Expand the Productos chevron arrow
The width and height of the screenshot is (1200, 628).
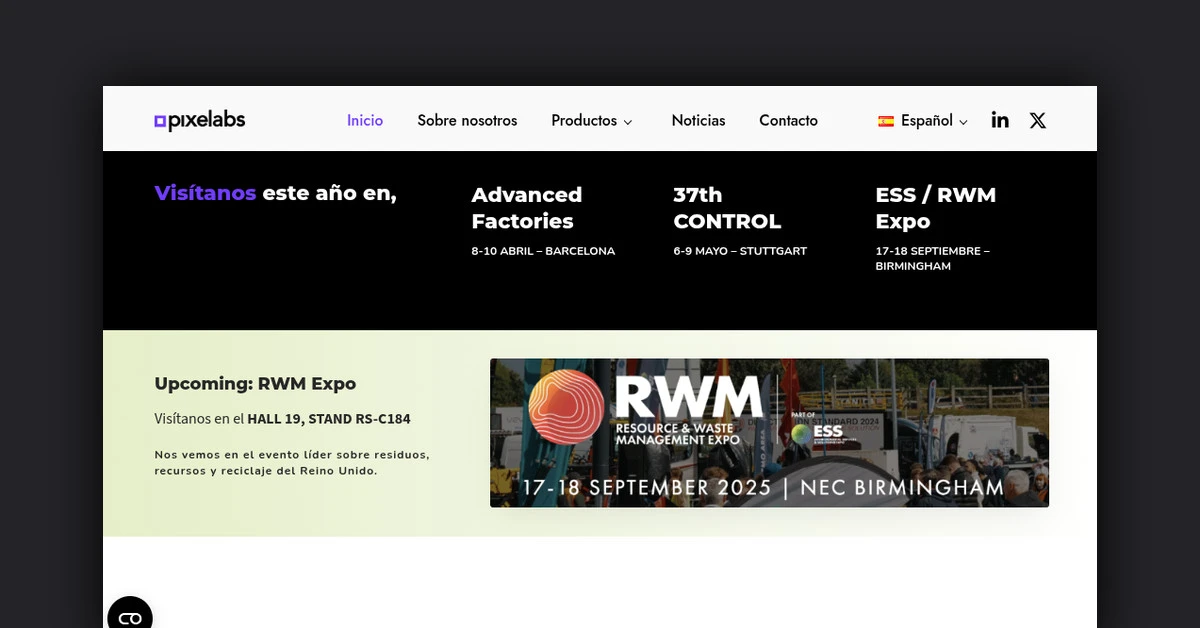628,122
